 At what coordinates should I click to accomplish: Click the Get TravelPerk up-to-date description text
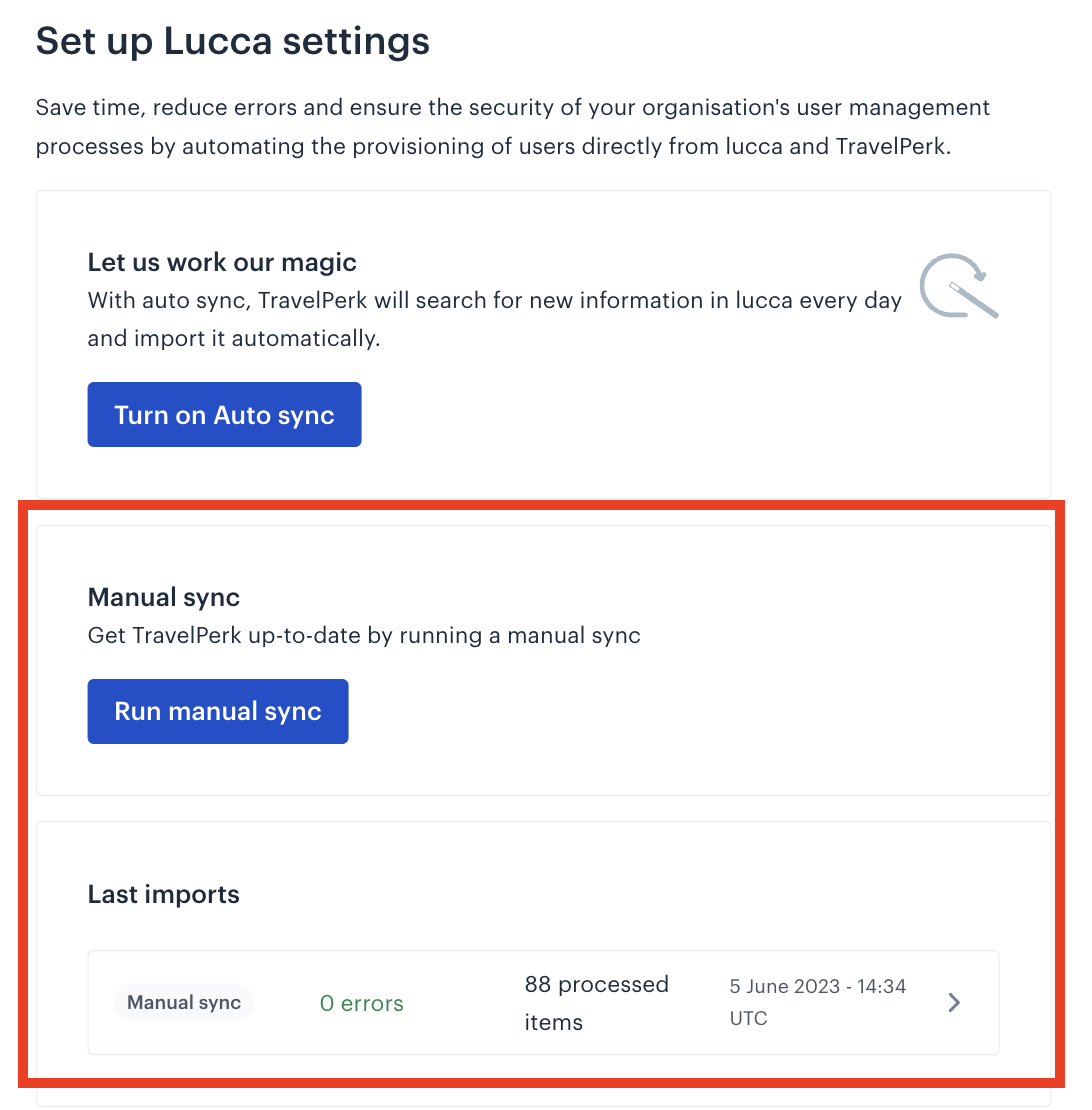click(364, 635)
